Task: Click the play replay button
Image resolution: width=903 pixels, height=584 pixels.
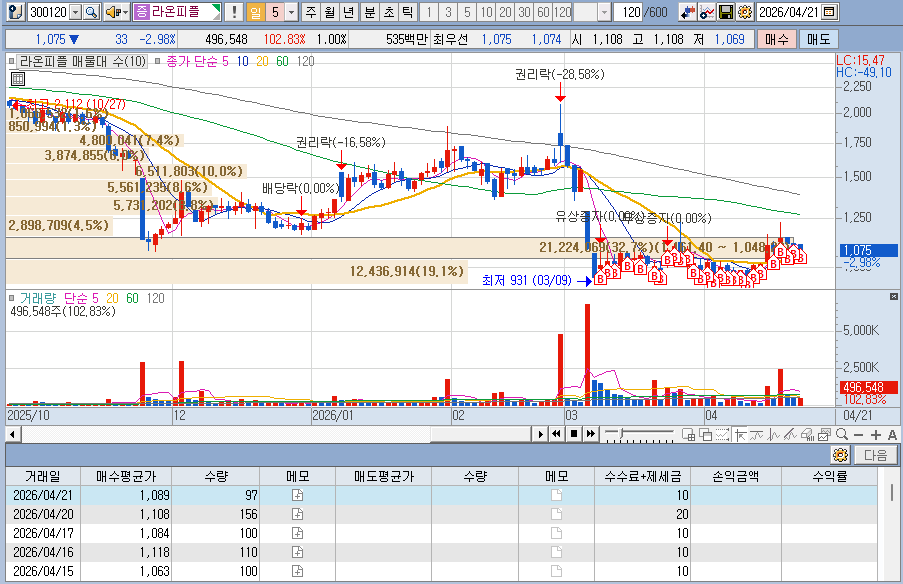Action: 540,434
